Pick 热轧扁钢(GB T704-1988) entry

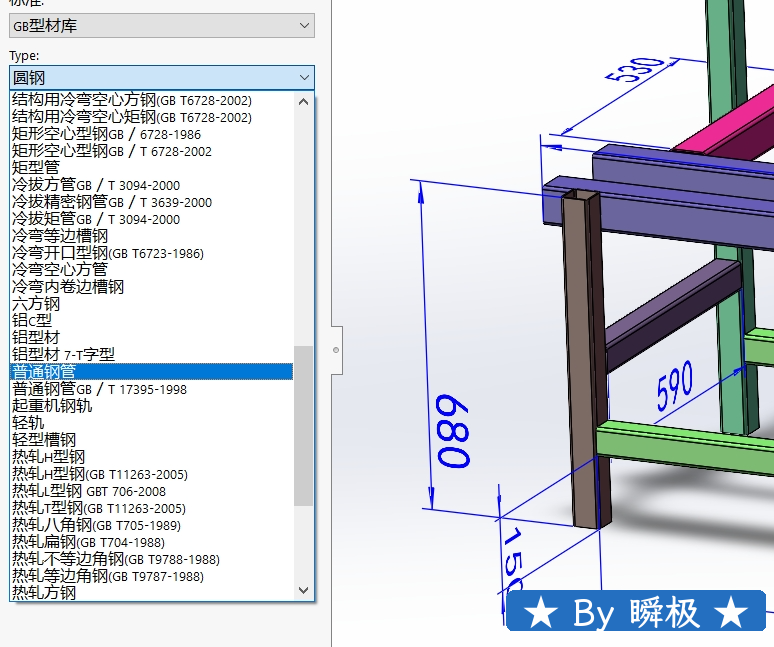pyautogui.click(x=88, y=542)
